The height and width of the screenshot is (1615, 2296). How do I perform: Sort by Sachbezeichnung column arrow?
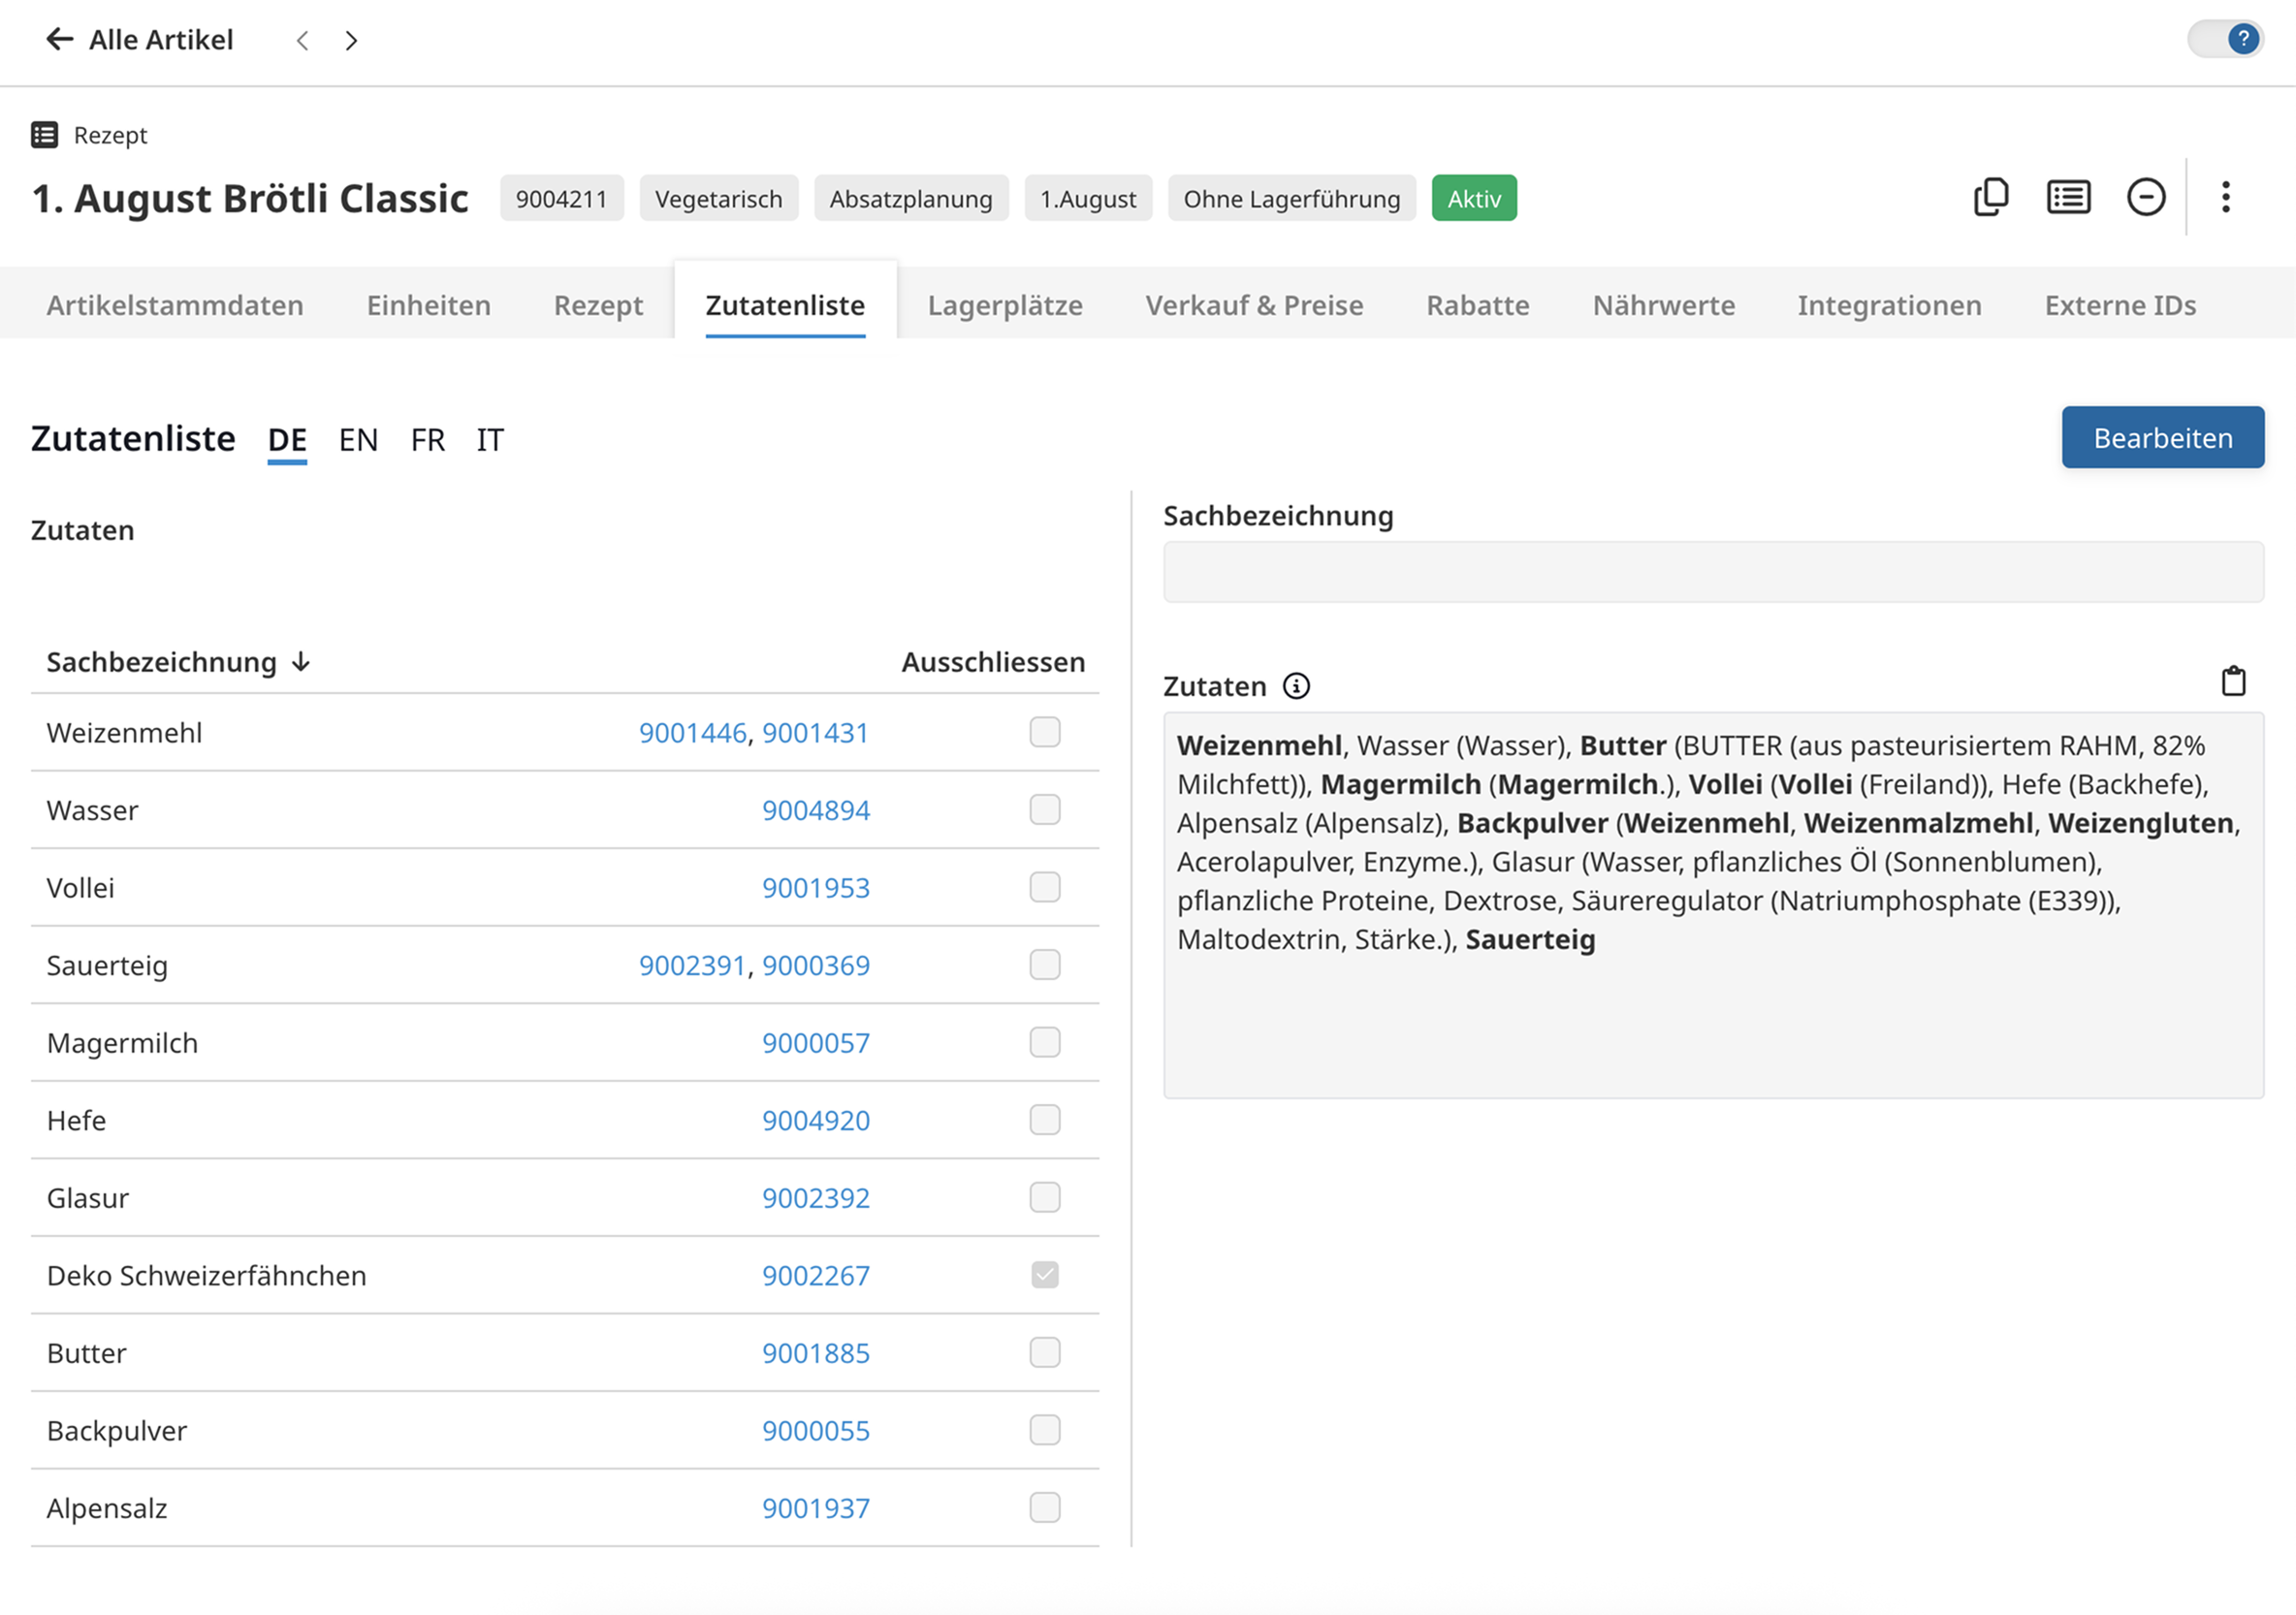tap(301, 662)
